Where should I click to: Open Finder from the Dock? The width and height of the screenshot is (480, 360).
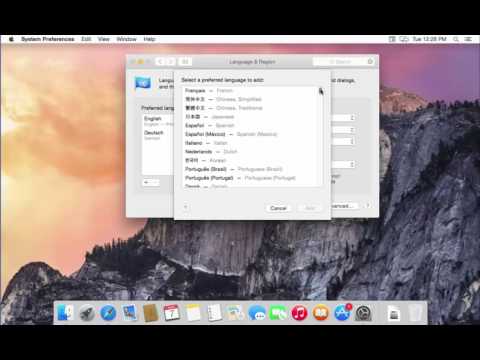(x=65, y=313)
